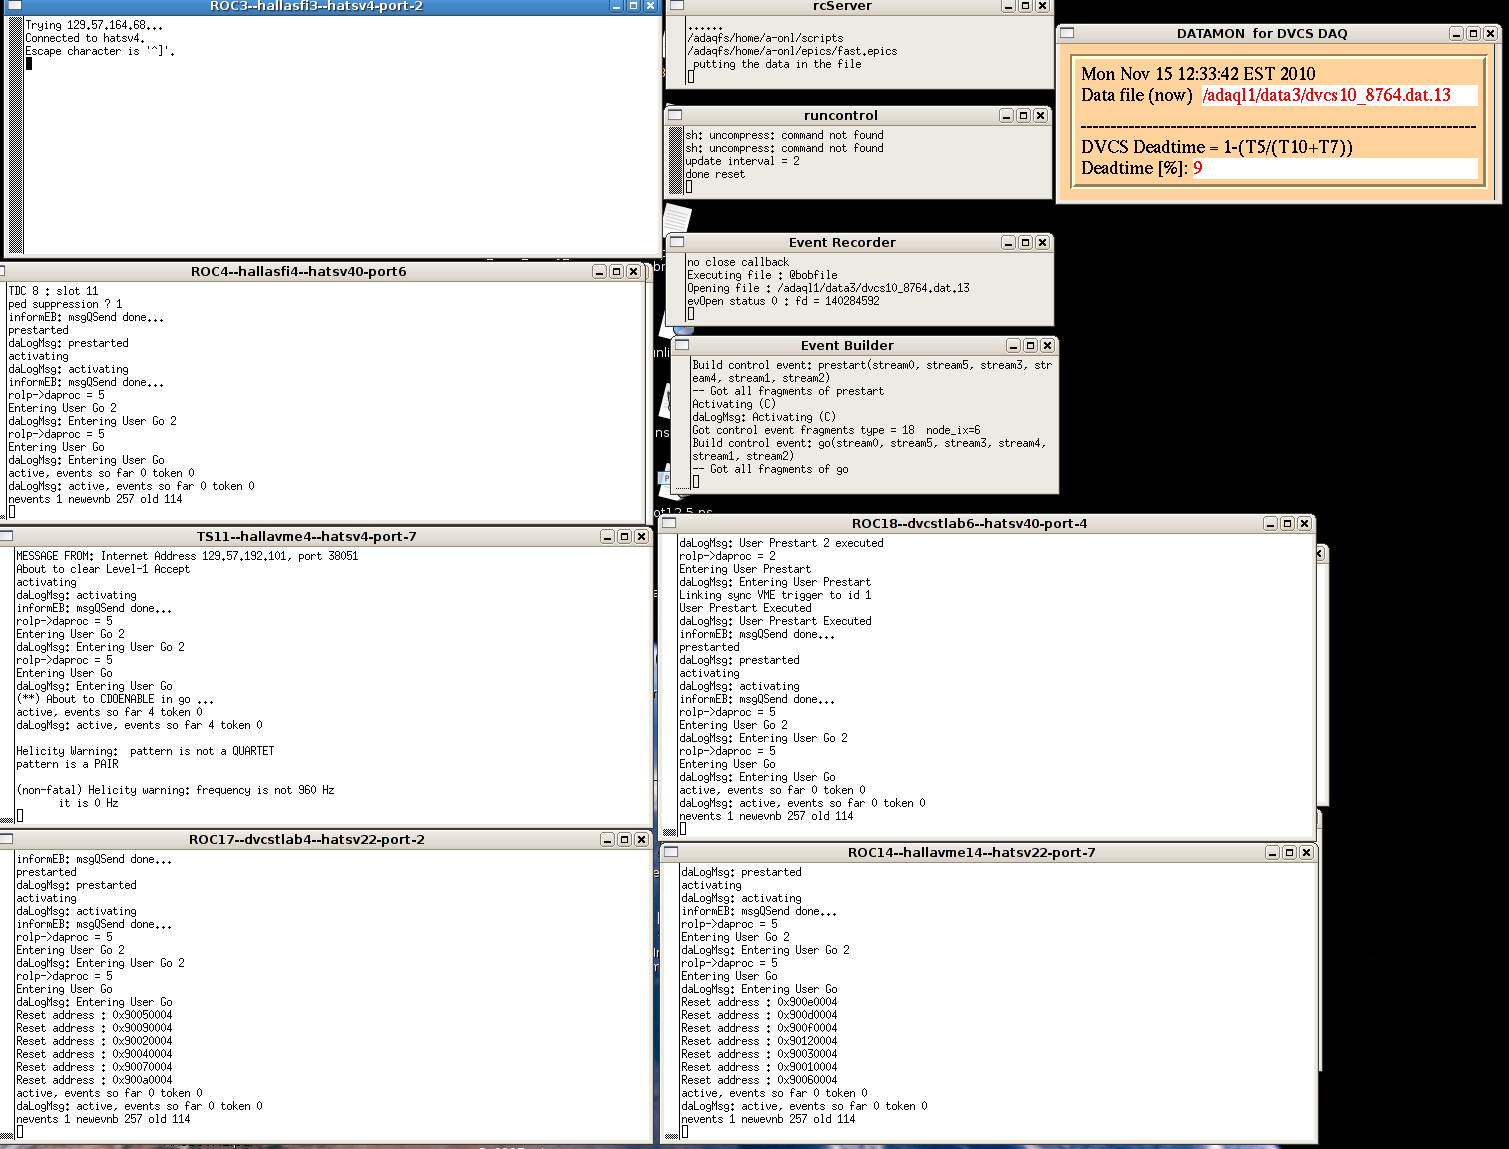The image size is (1509, 1149).
Task: Open the window menu icon of Event Builder
Action: [682, 345]
